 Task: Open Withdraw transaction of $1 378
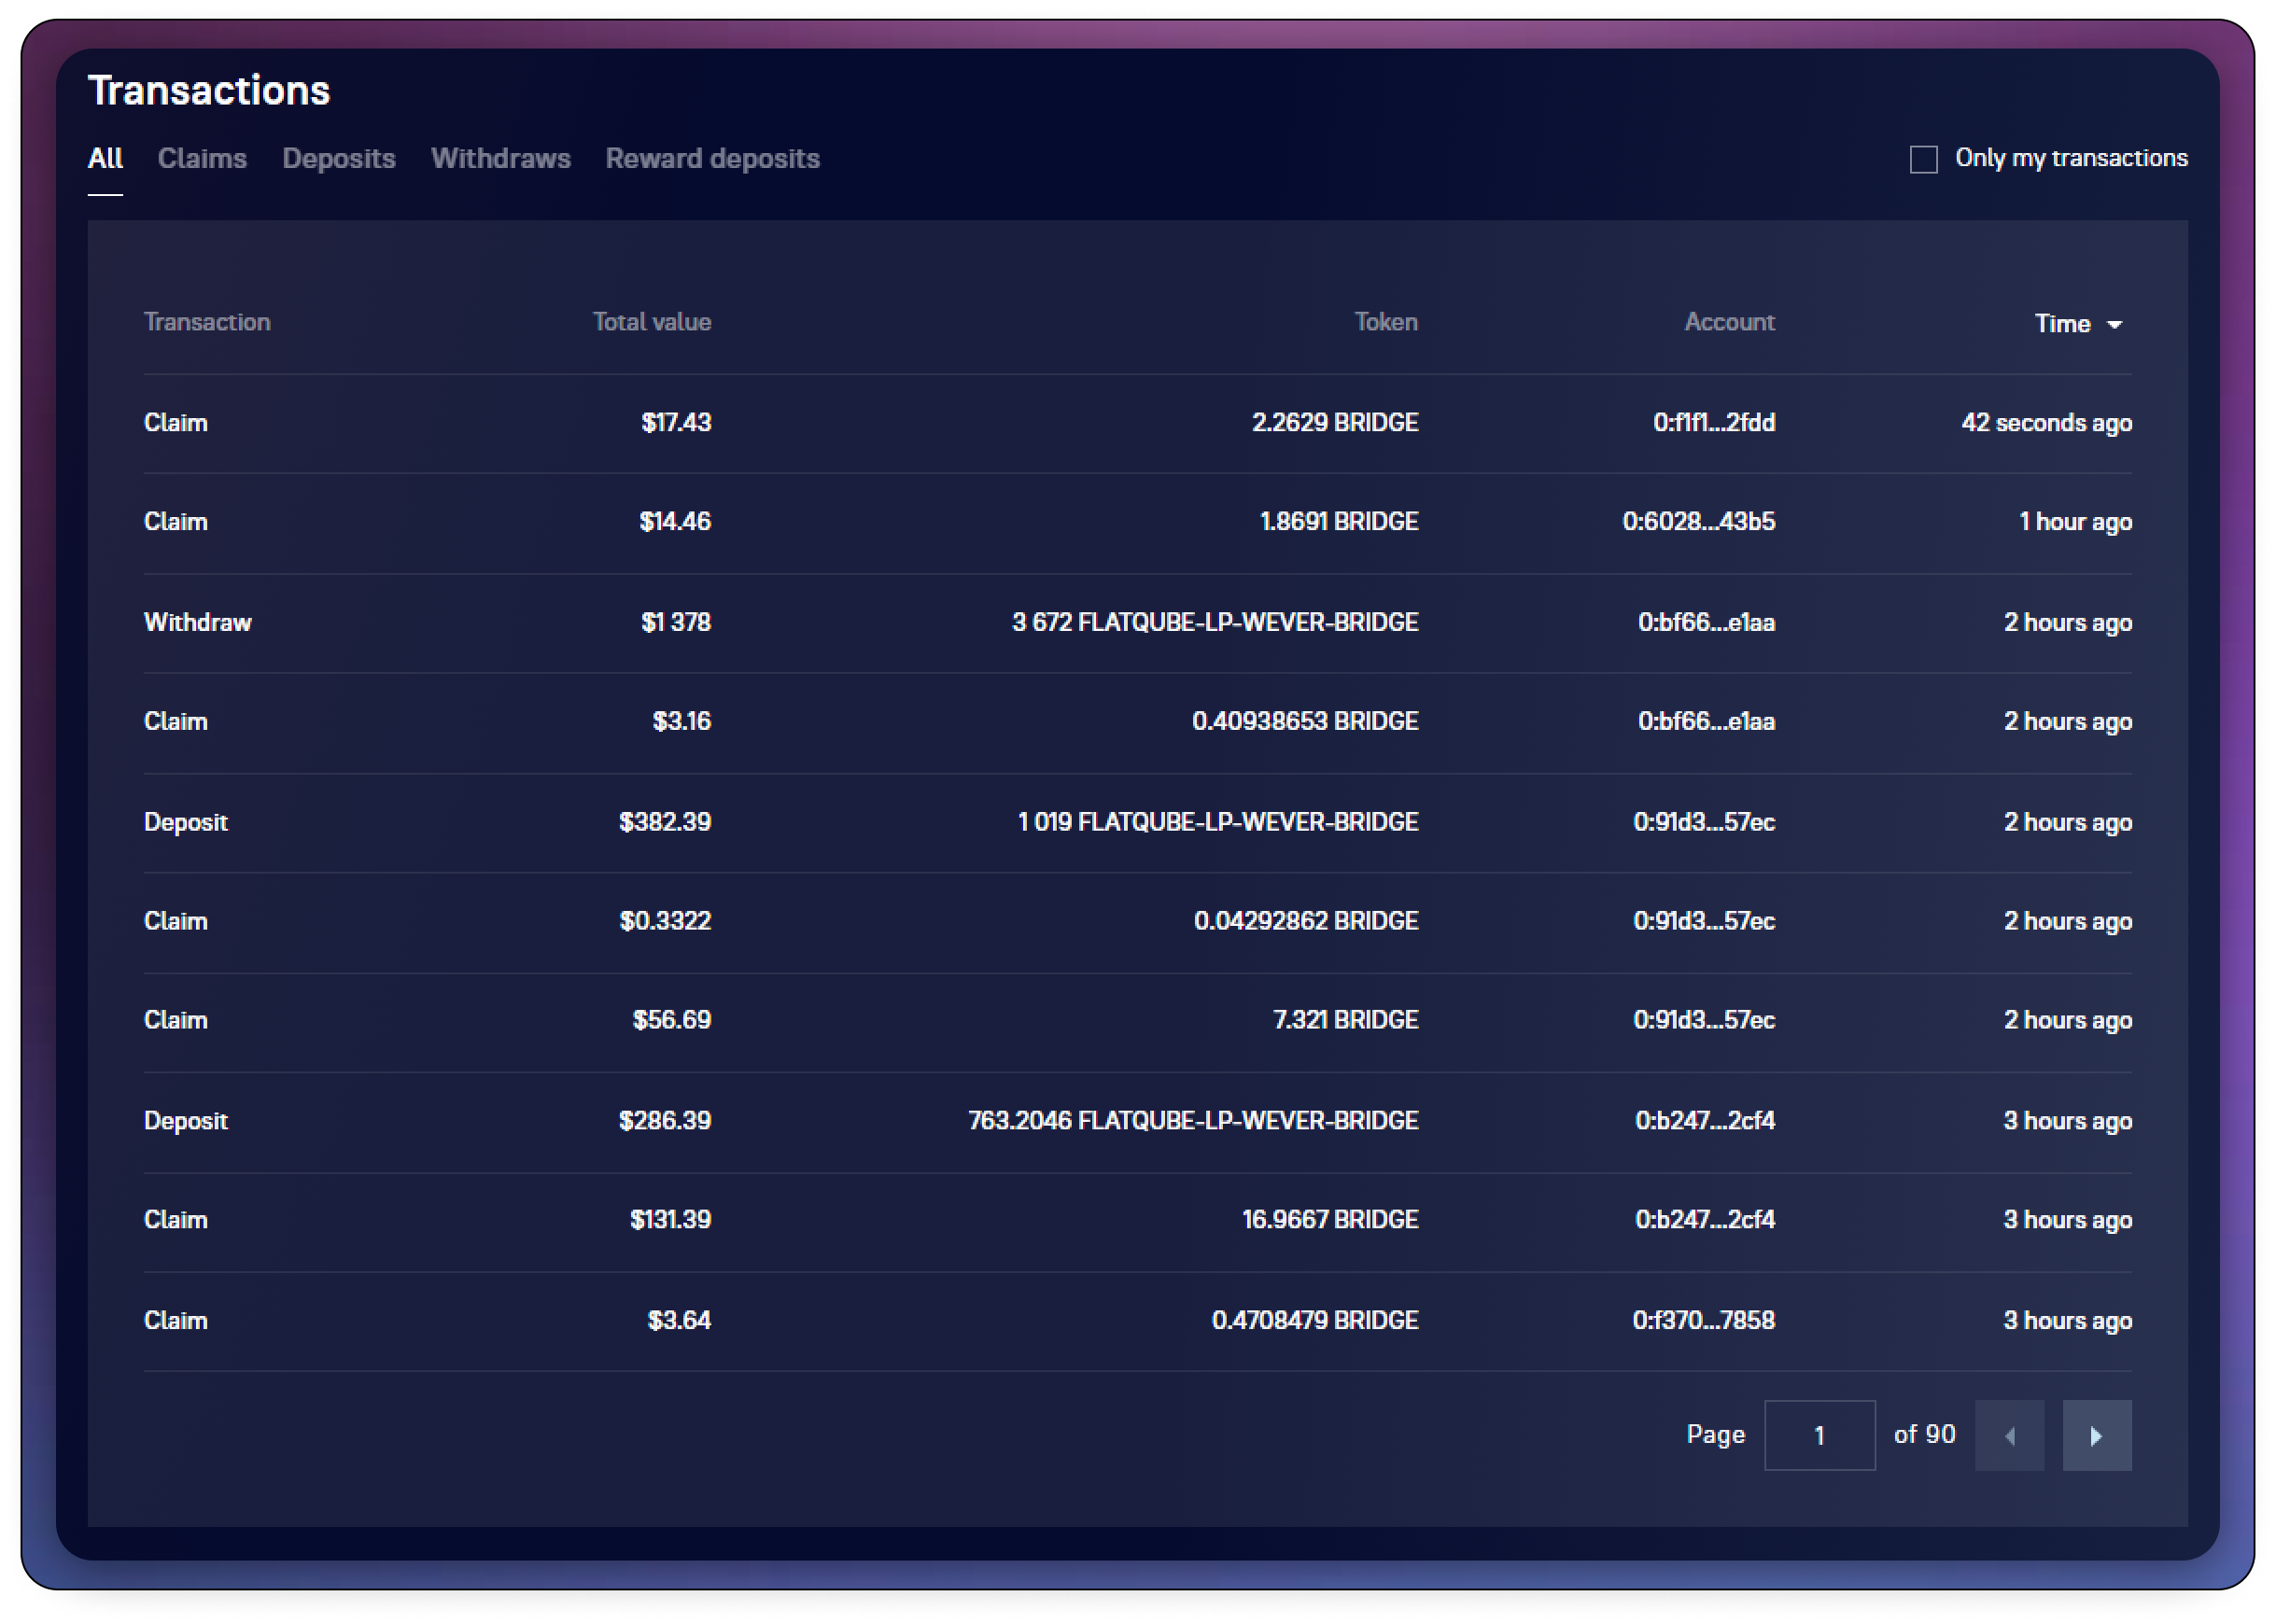tap(198, 622)
